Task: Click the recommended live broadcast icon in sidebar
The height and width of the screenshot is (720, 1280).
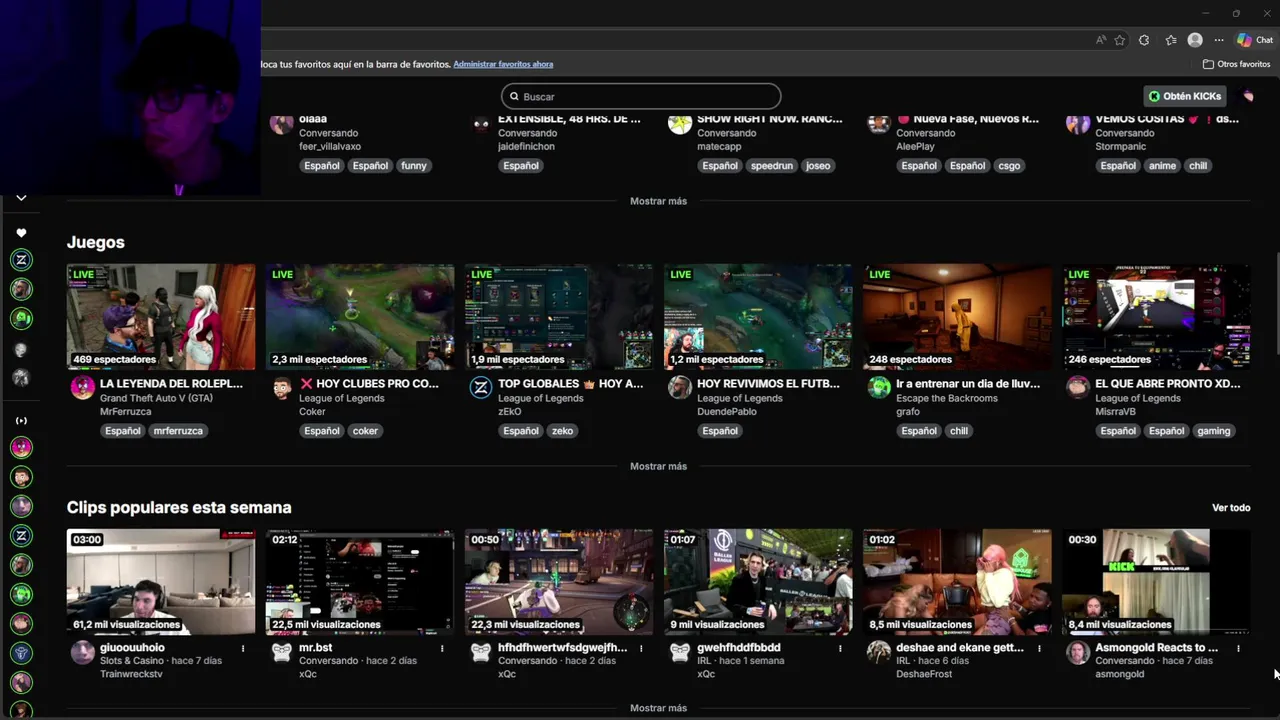Action: coord(21,421)
